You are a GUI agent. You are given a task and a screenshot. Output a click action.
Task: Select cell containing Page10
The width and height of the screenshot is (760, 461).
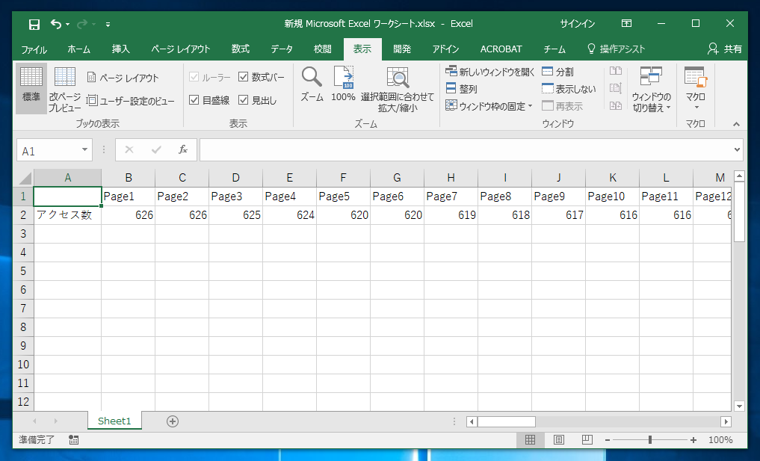(612, 196)
